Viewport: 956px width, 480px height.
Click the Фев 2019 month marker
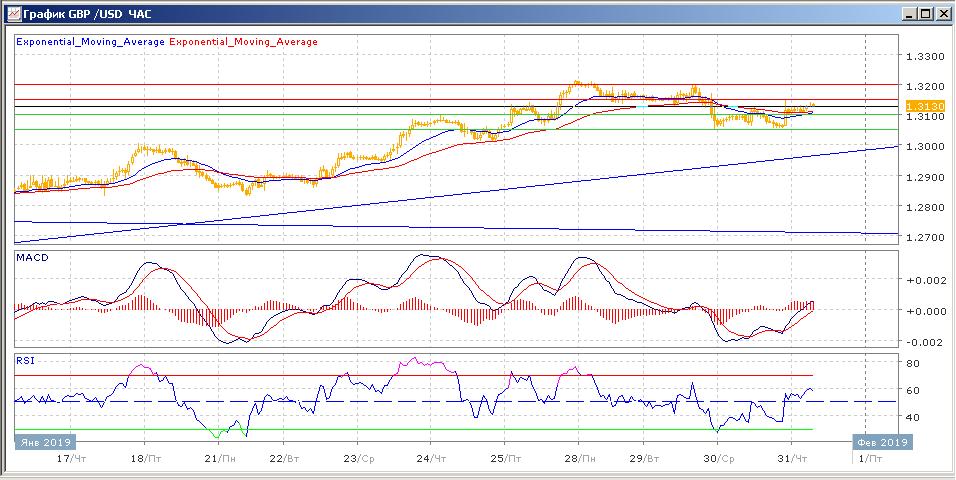coord(880,441)
